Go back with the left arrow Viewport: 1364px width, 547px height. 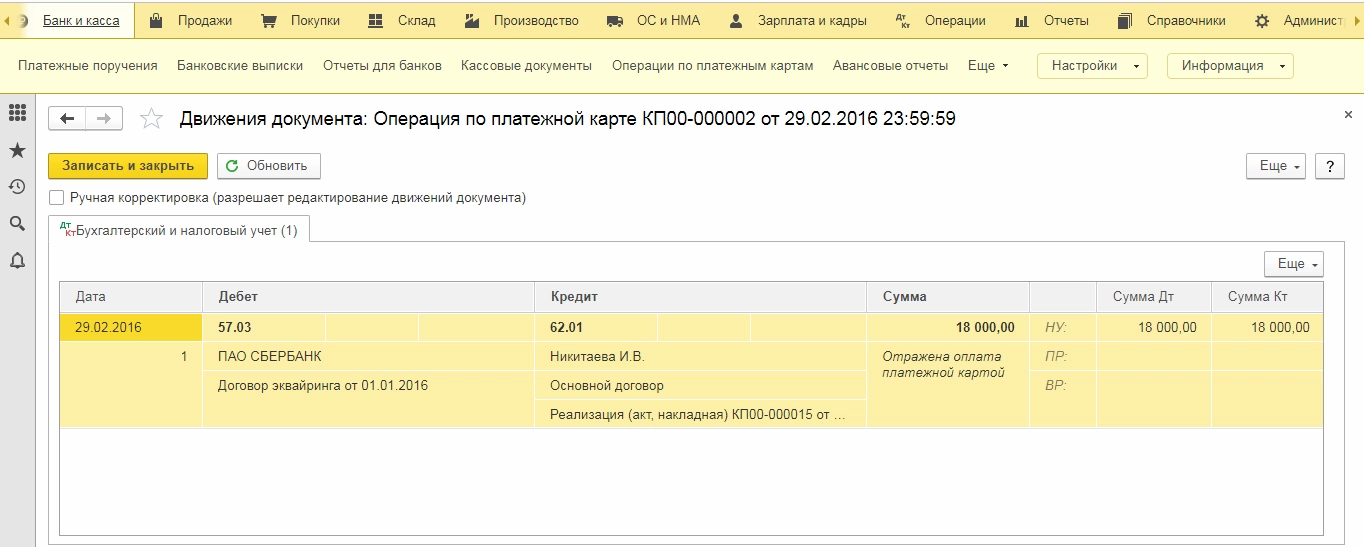(67, 118)
